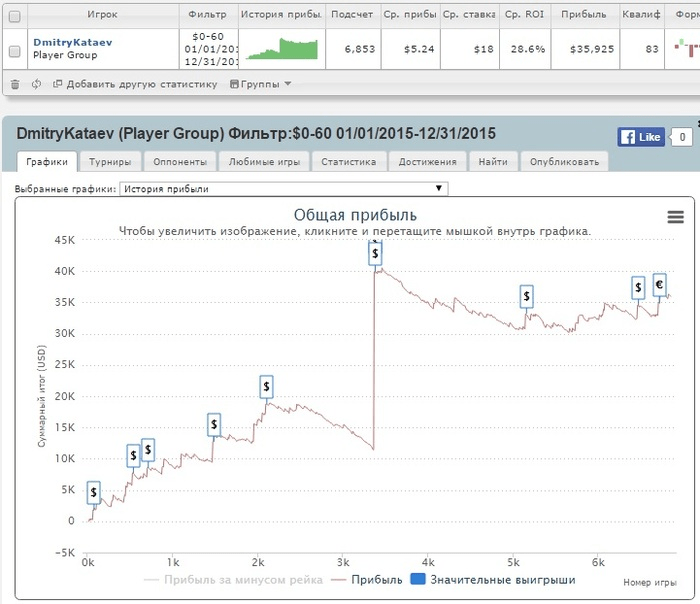Sort by the Квалиф column header

[x=642, y=14]
